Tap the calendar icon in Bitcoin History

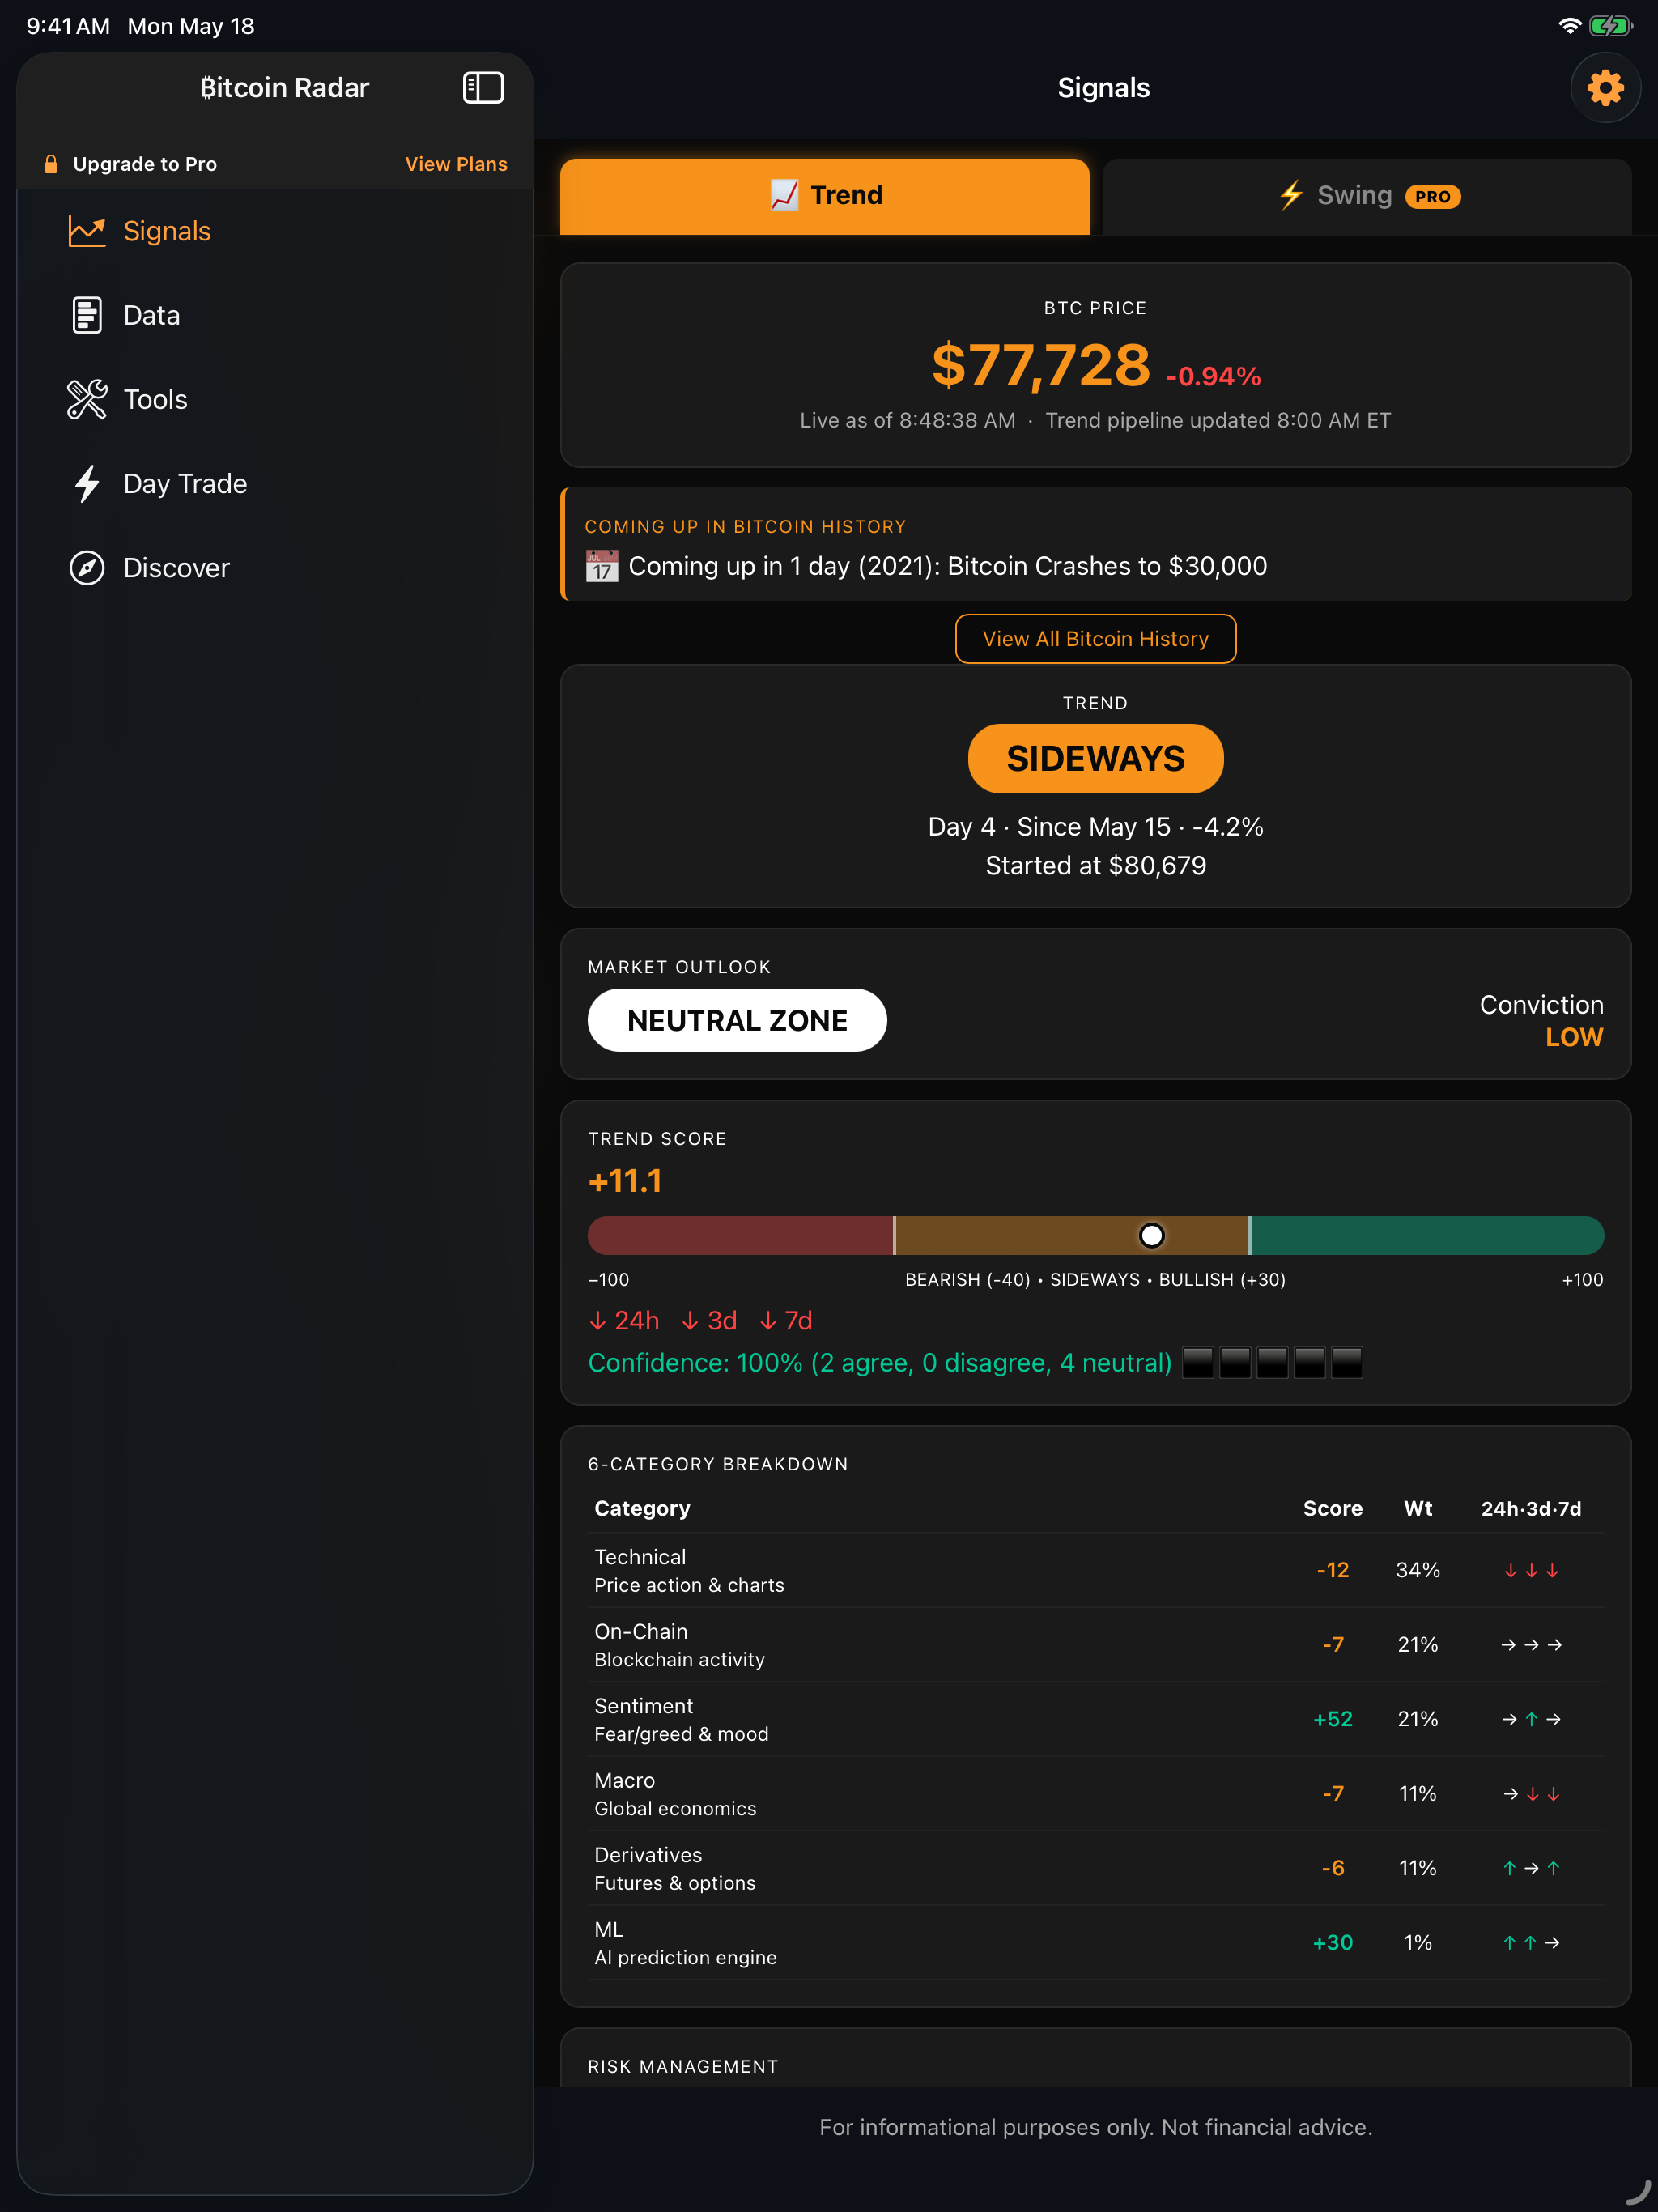point(602,566)
